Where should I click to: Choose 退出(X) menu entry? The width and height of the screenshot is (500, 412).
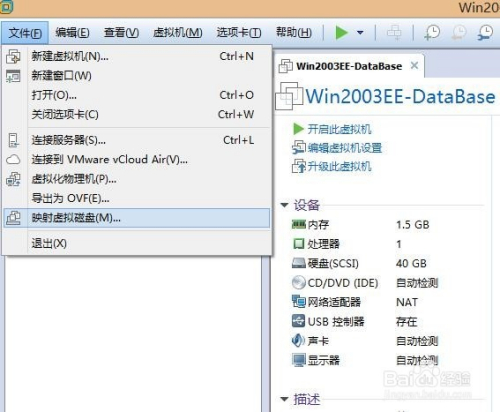(x=137, y=244)
